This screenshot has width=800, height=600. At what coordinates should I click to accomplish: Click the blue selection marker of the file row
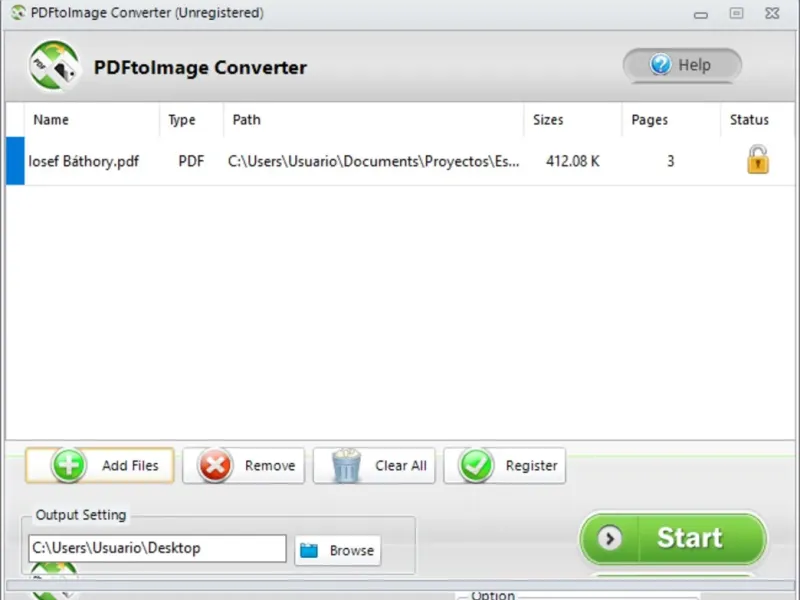15,161
